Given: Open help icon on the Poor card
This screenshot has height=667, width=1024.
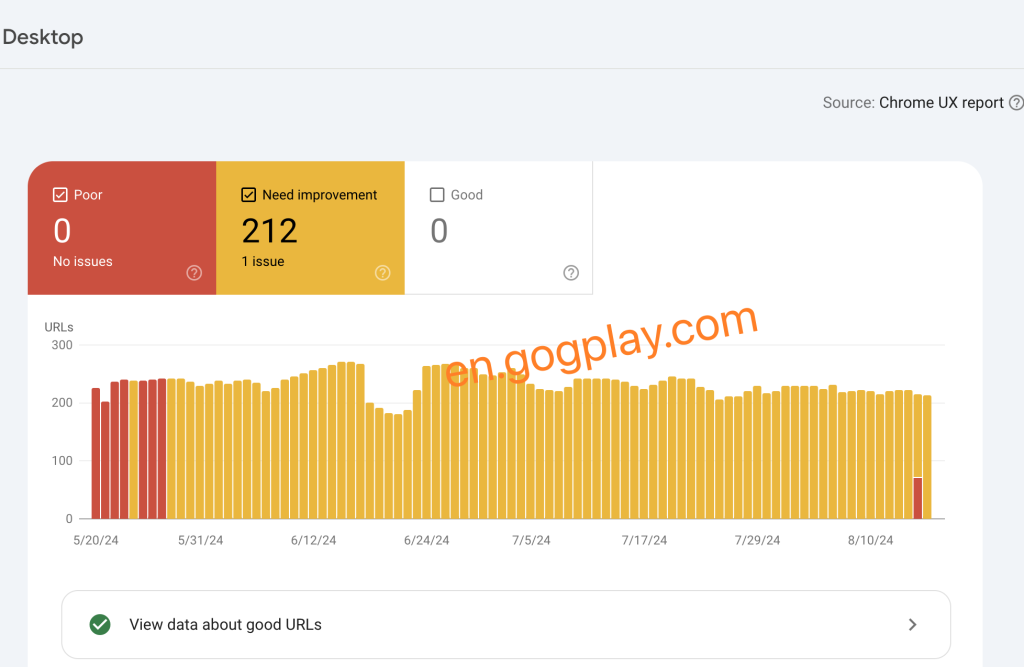Looking at the screenshot, I should [x=194, y=273].
